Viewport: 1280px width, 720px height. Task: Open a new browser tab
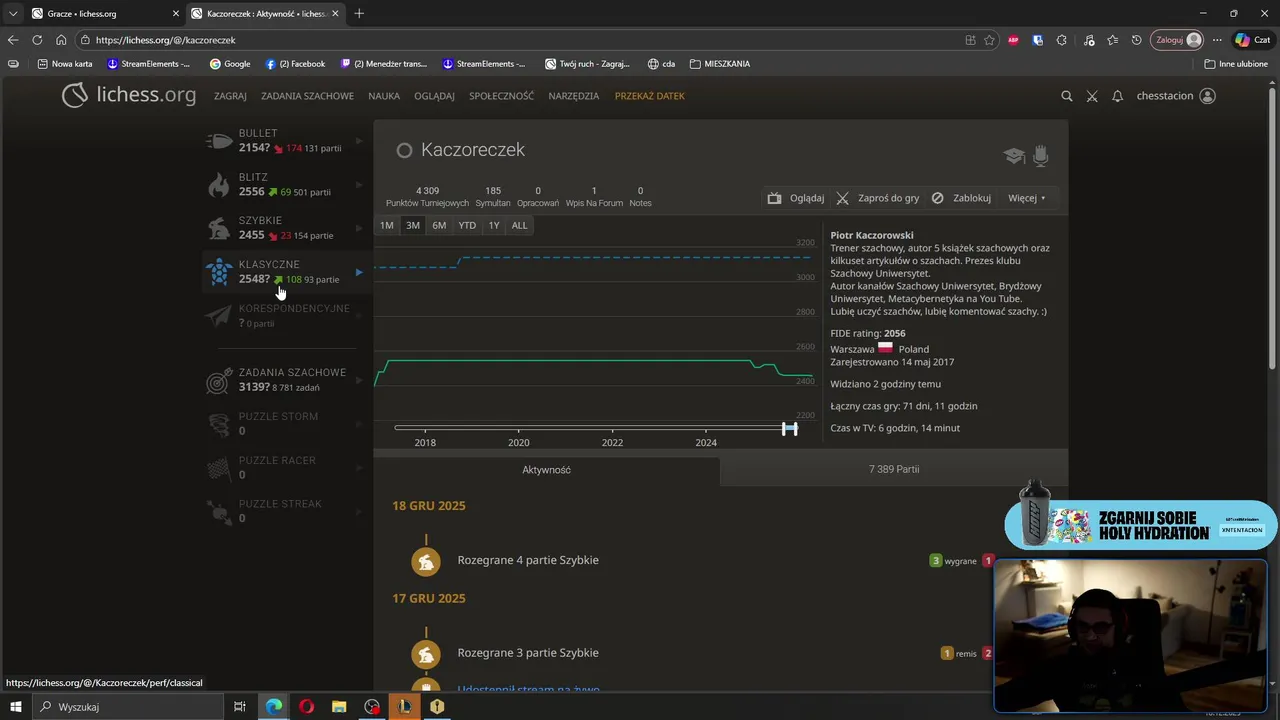pyautogui.click(x=359, y=13)
